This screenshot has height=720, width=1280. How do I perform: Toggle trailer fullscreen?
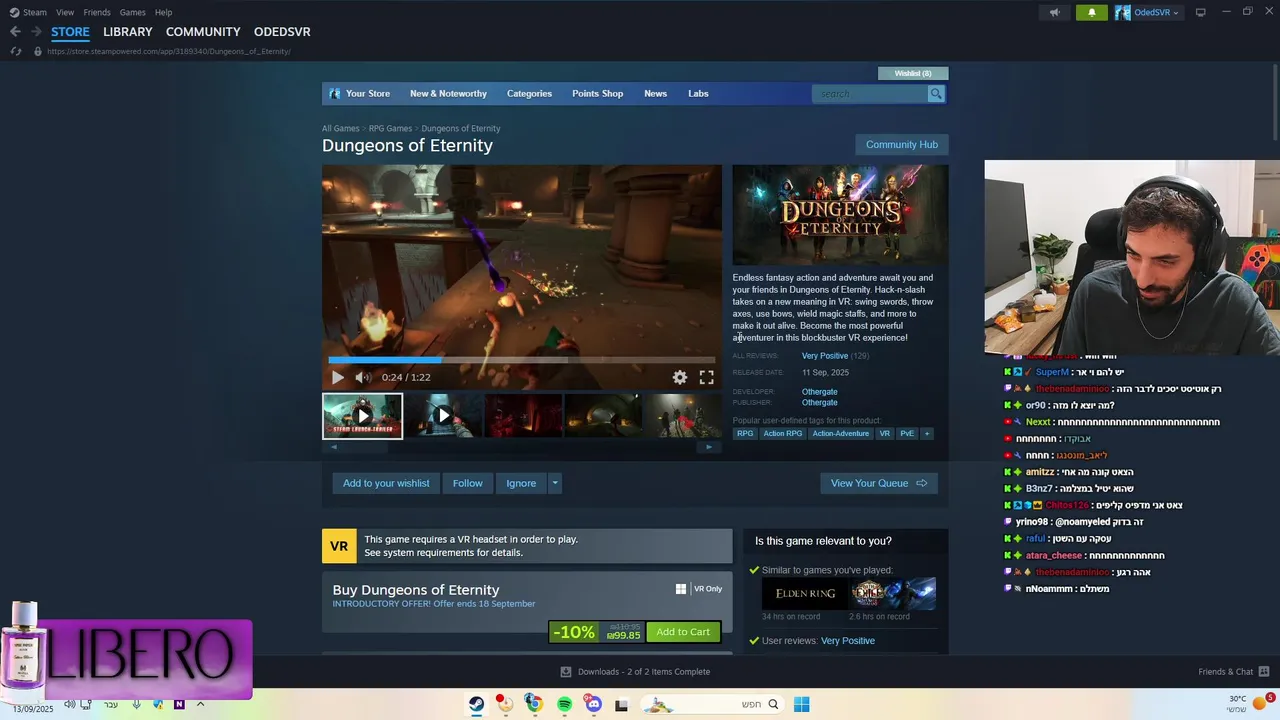(706, 377)
